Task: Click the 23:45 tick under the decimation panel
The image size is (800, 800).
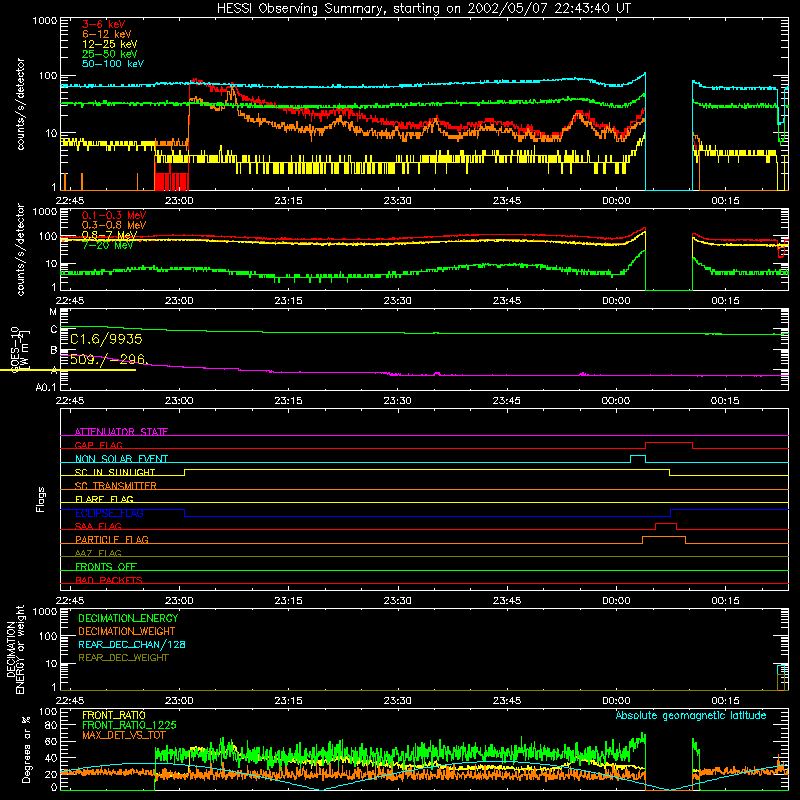Action: click(x=507, y=701)
